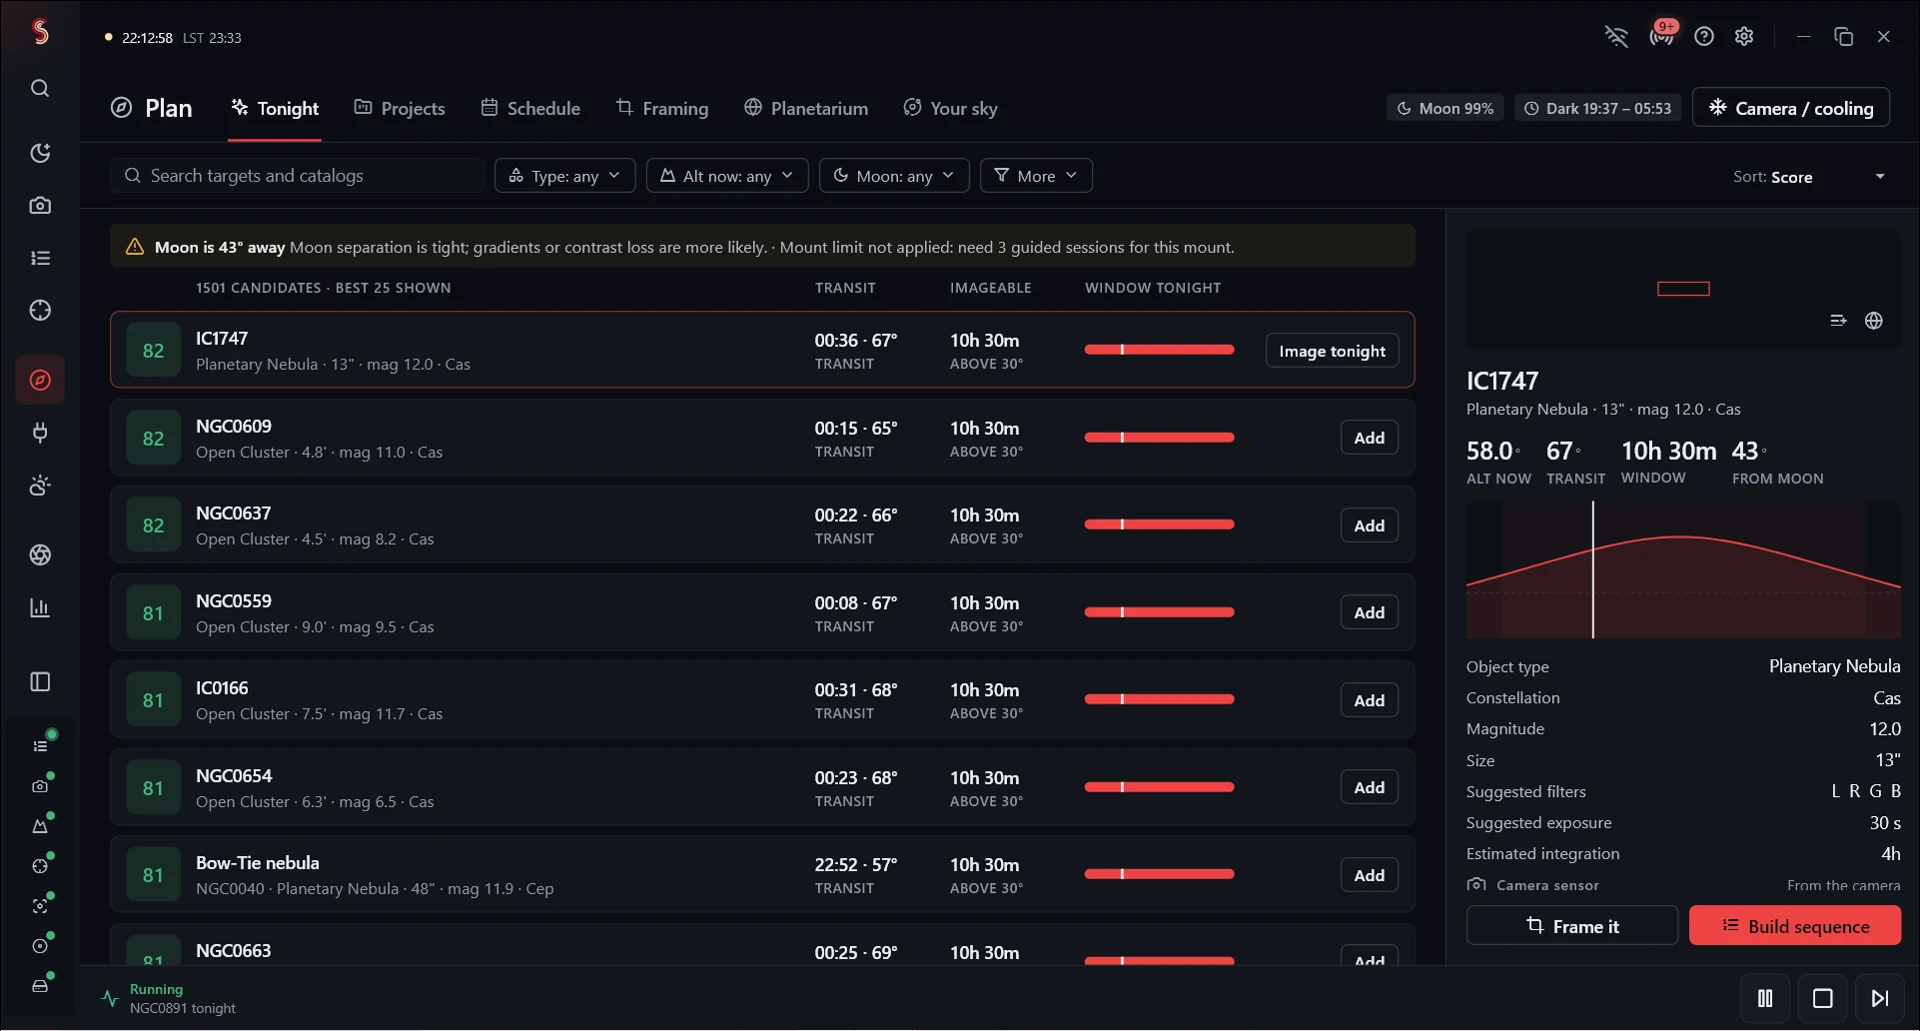This screenshot has width=1920, height=1031.
Task: Expand the Type: any filter dropdown
Action: pyautogui.click(x=565, y=176)
